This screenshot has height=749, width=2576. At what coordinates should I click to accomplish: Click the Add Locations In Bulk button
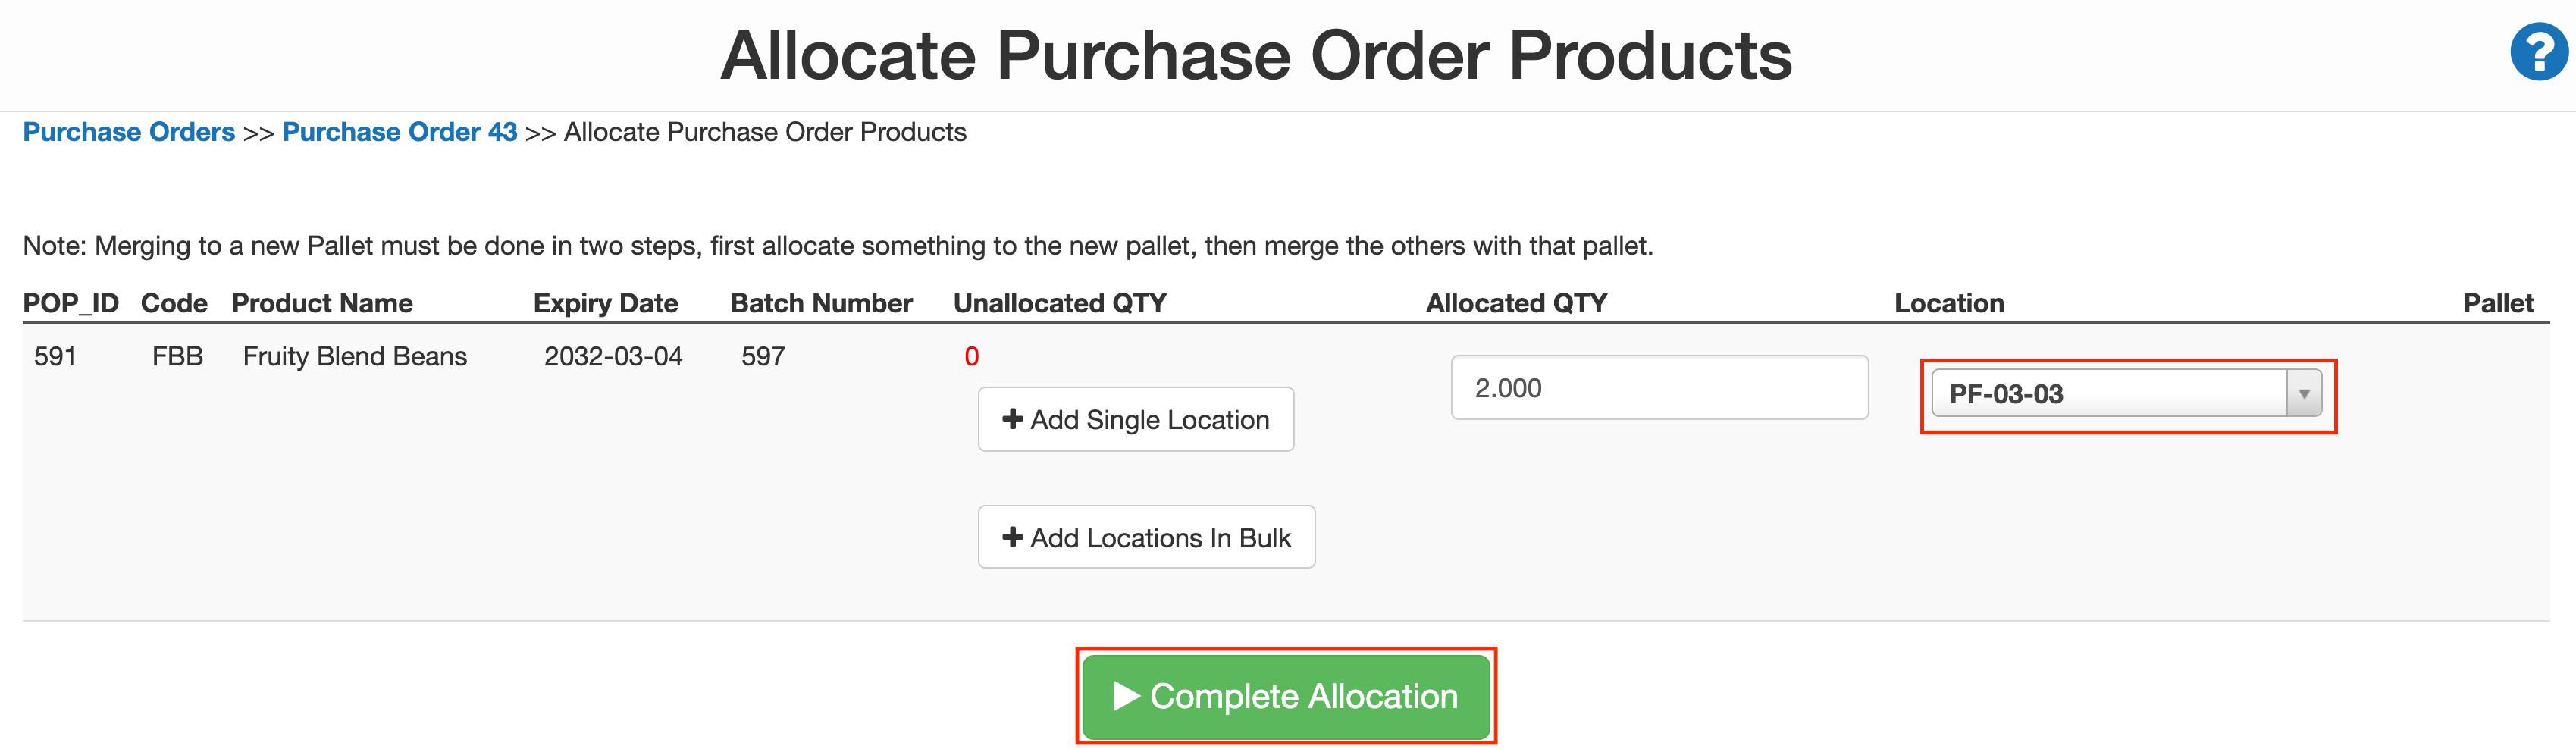pos(1146,537)
